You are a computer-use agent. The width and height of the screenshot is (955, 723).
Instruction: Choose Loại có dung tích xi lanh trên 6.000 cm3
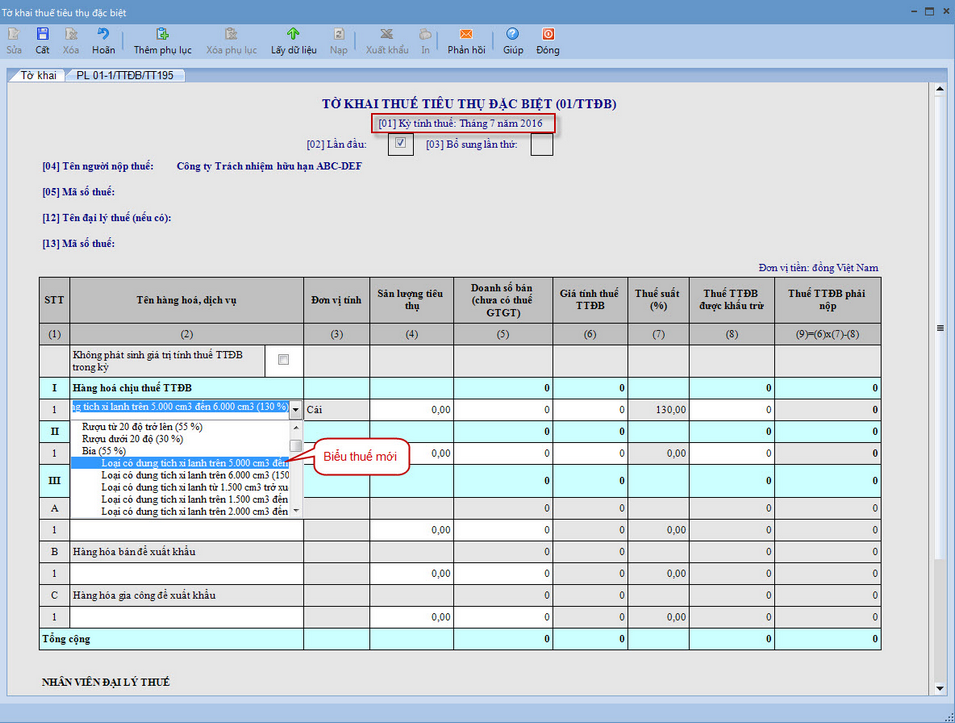pyautogui.click(x=195, y=475)
